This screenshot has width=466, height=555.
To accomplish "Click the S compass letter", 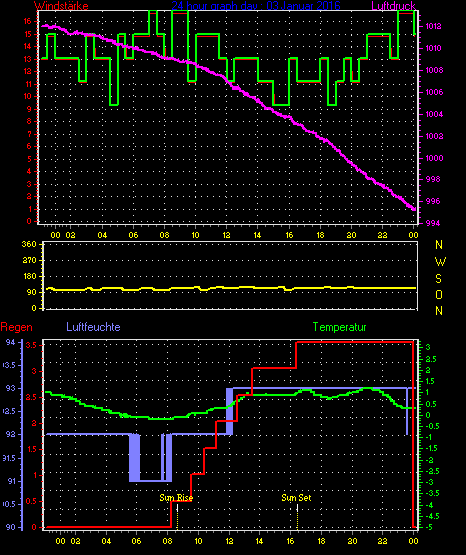I will click(438, 279).
